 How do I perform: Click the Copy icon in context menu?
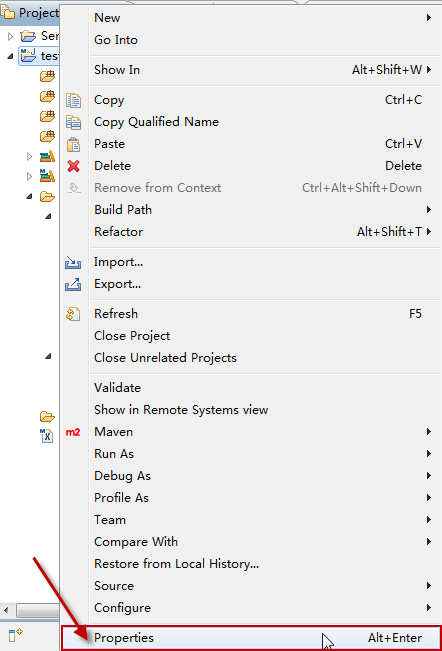tap(73, 100)
